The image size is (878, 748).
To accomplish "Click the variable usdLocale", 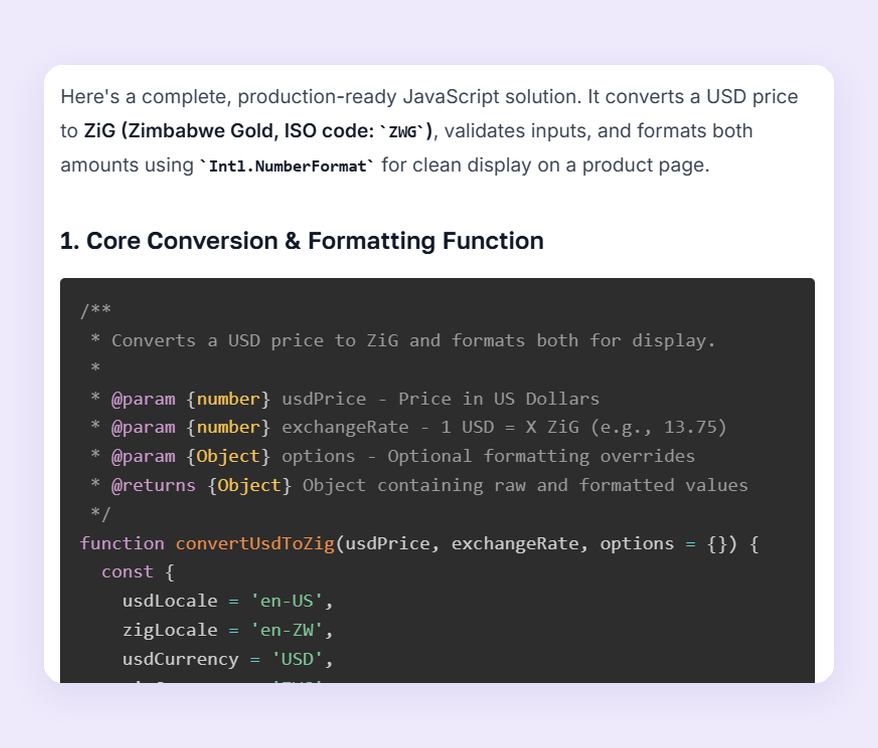I will tap(170, 601).
